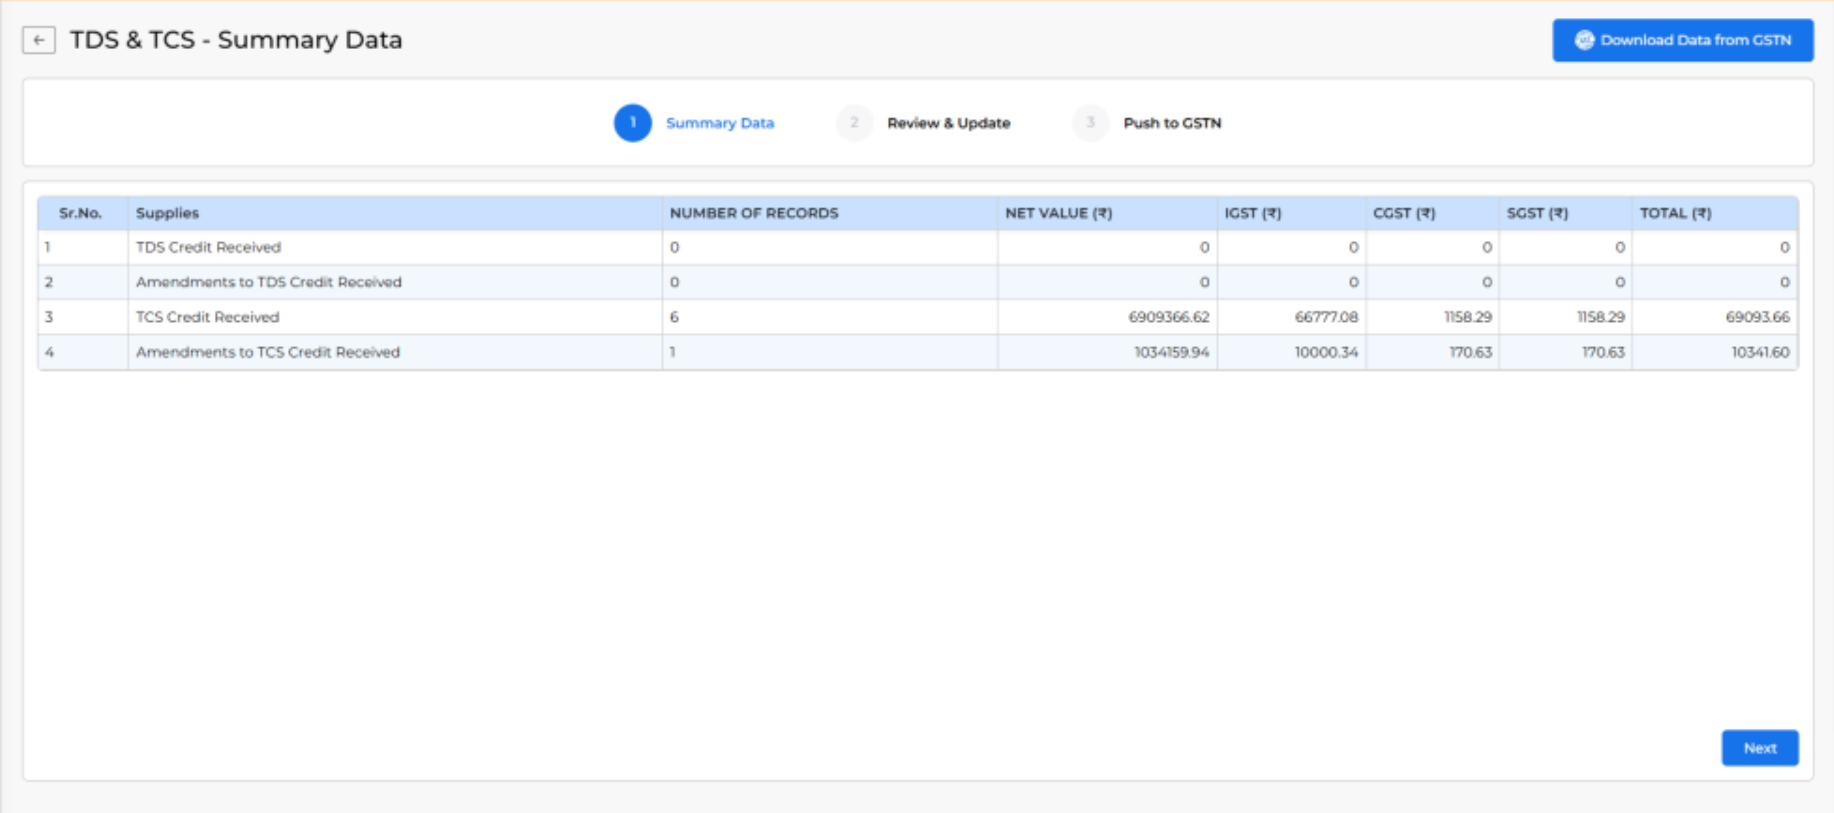Click the Supplies column header

click(x=395, y=213)
